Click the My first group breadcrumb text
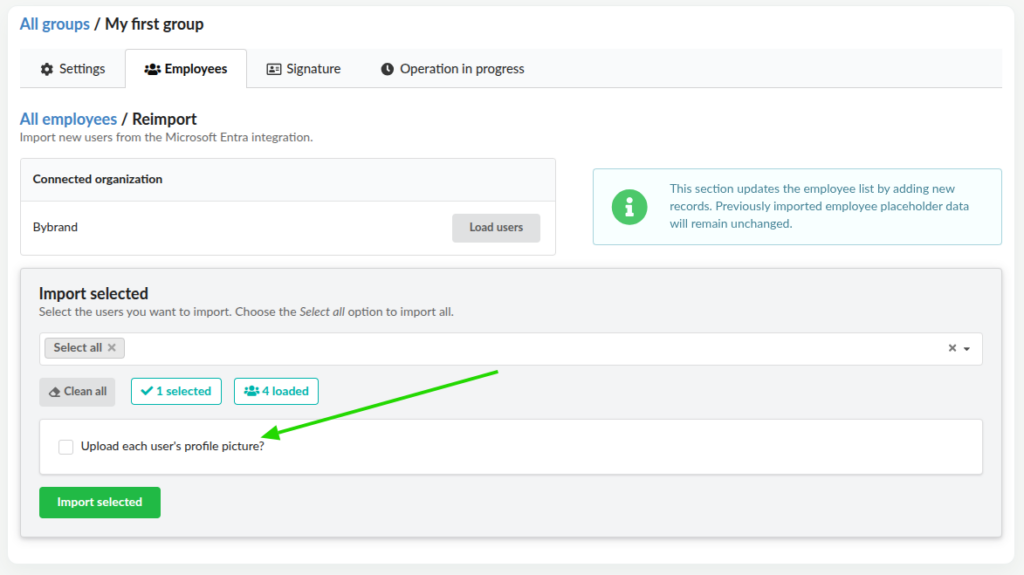Image resolution: width=1024 pixels, height=575 pixels. coord(155,24)
